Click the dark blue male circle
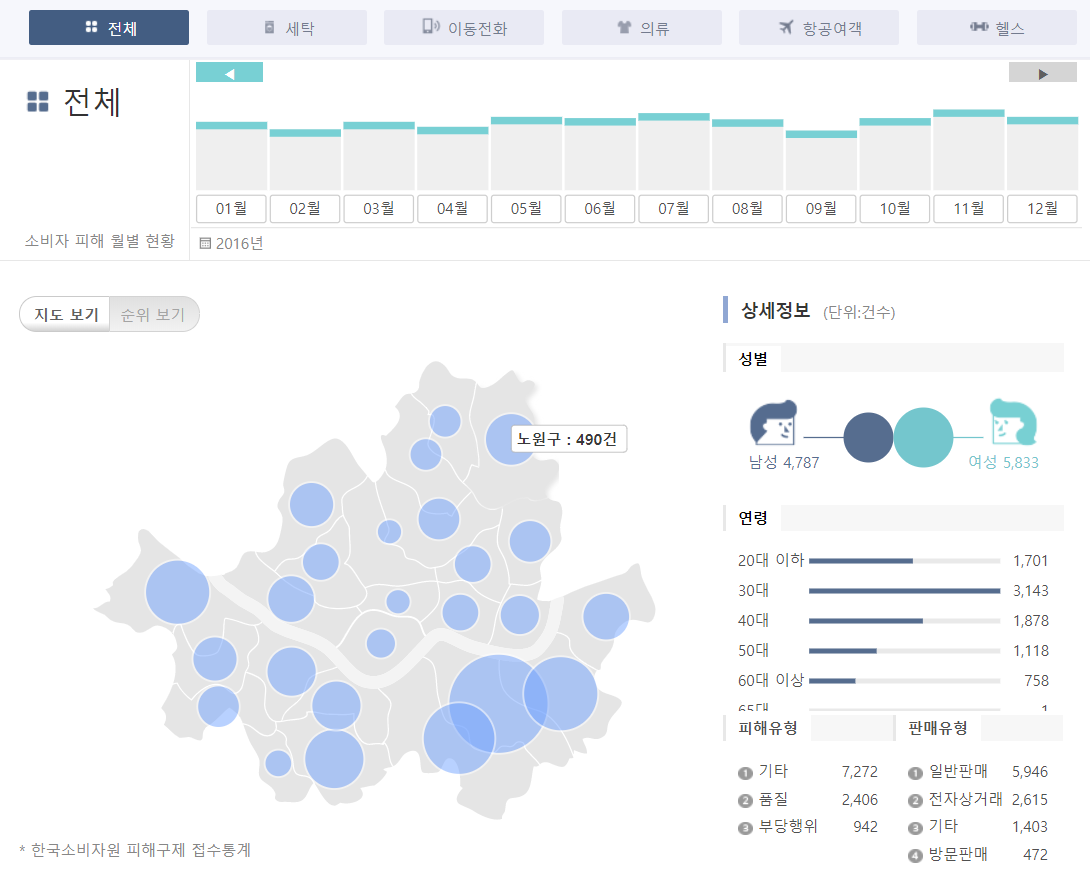The width and height of the screenshot is (1090, 875). click(868, 437)
